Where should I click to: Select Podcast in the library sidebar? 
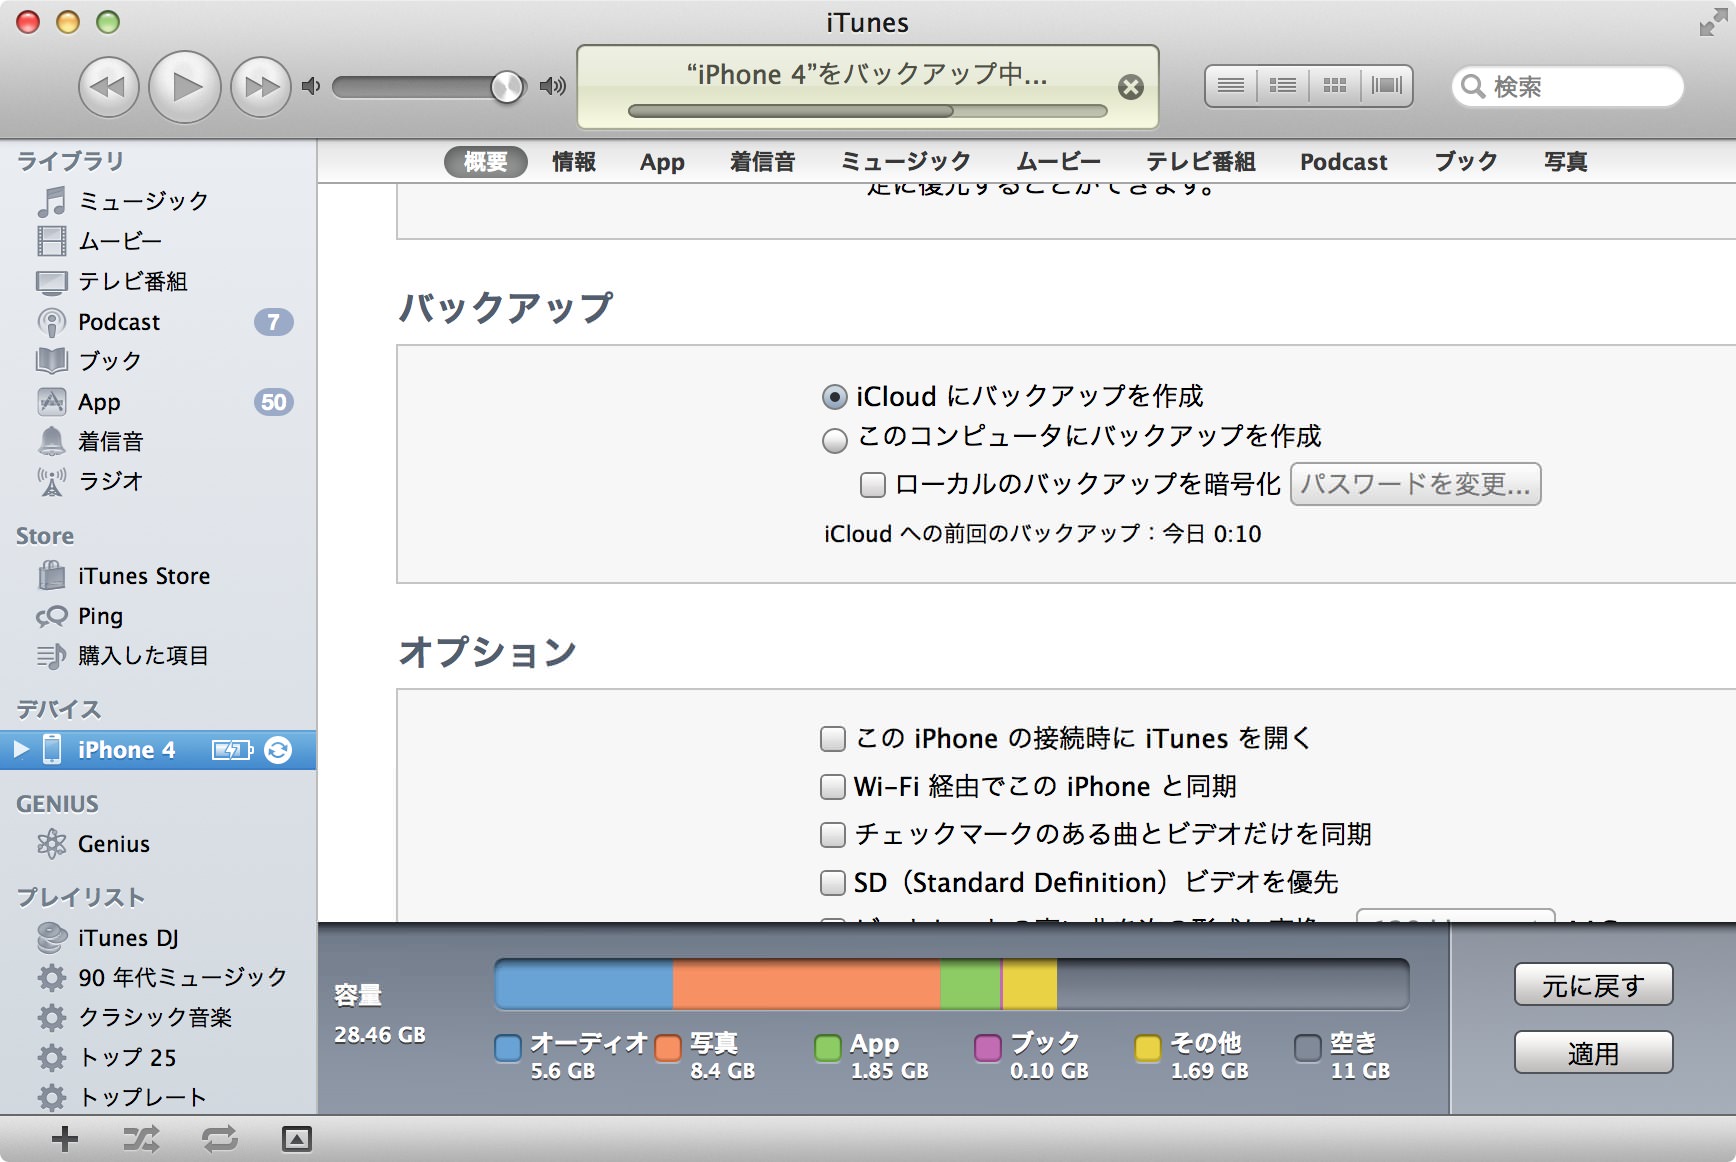tap(158, 322)
